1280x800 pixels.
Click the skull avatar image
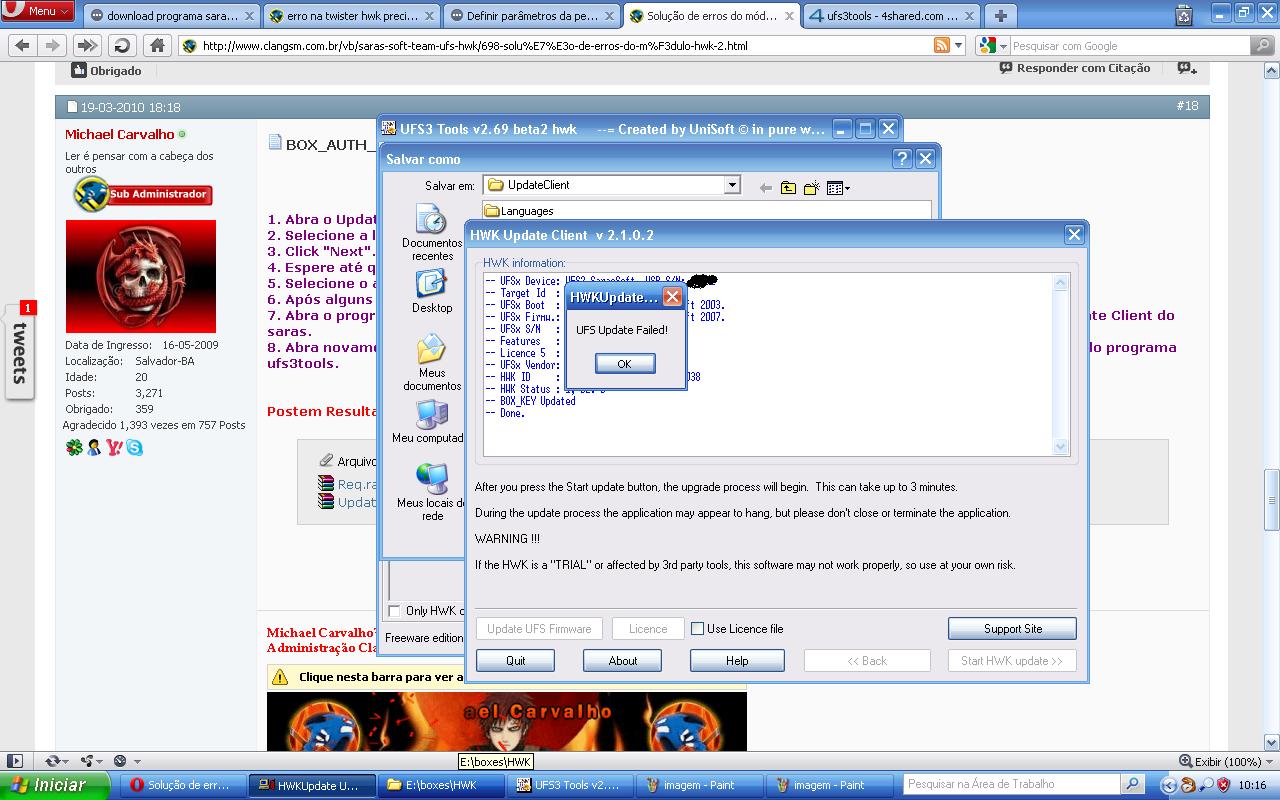[x=140, y=276]
